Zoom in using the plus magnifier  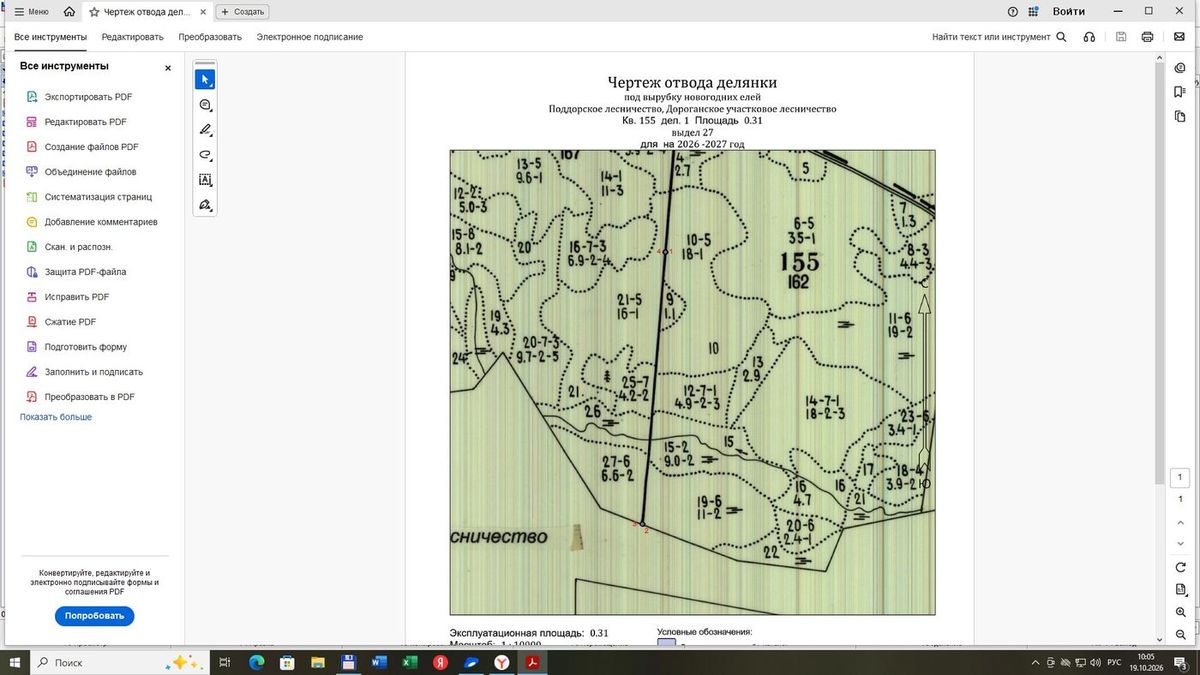pos(1181,612)
